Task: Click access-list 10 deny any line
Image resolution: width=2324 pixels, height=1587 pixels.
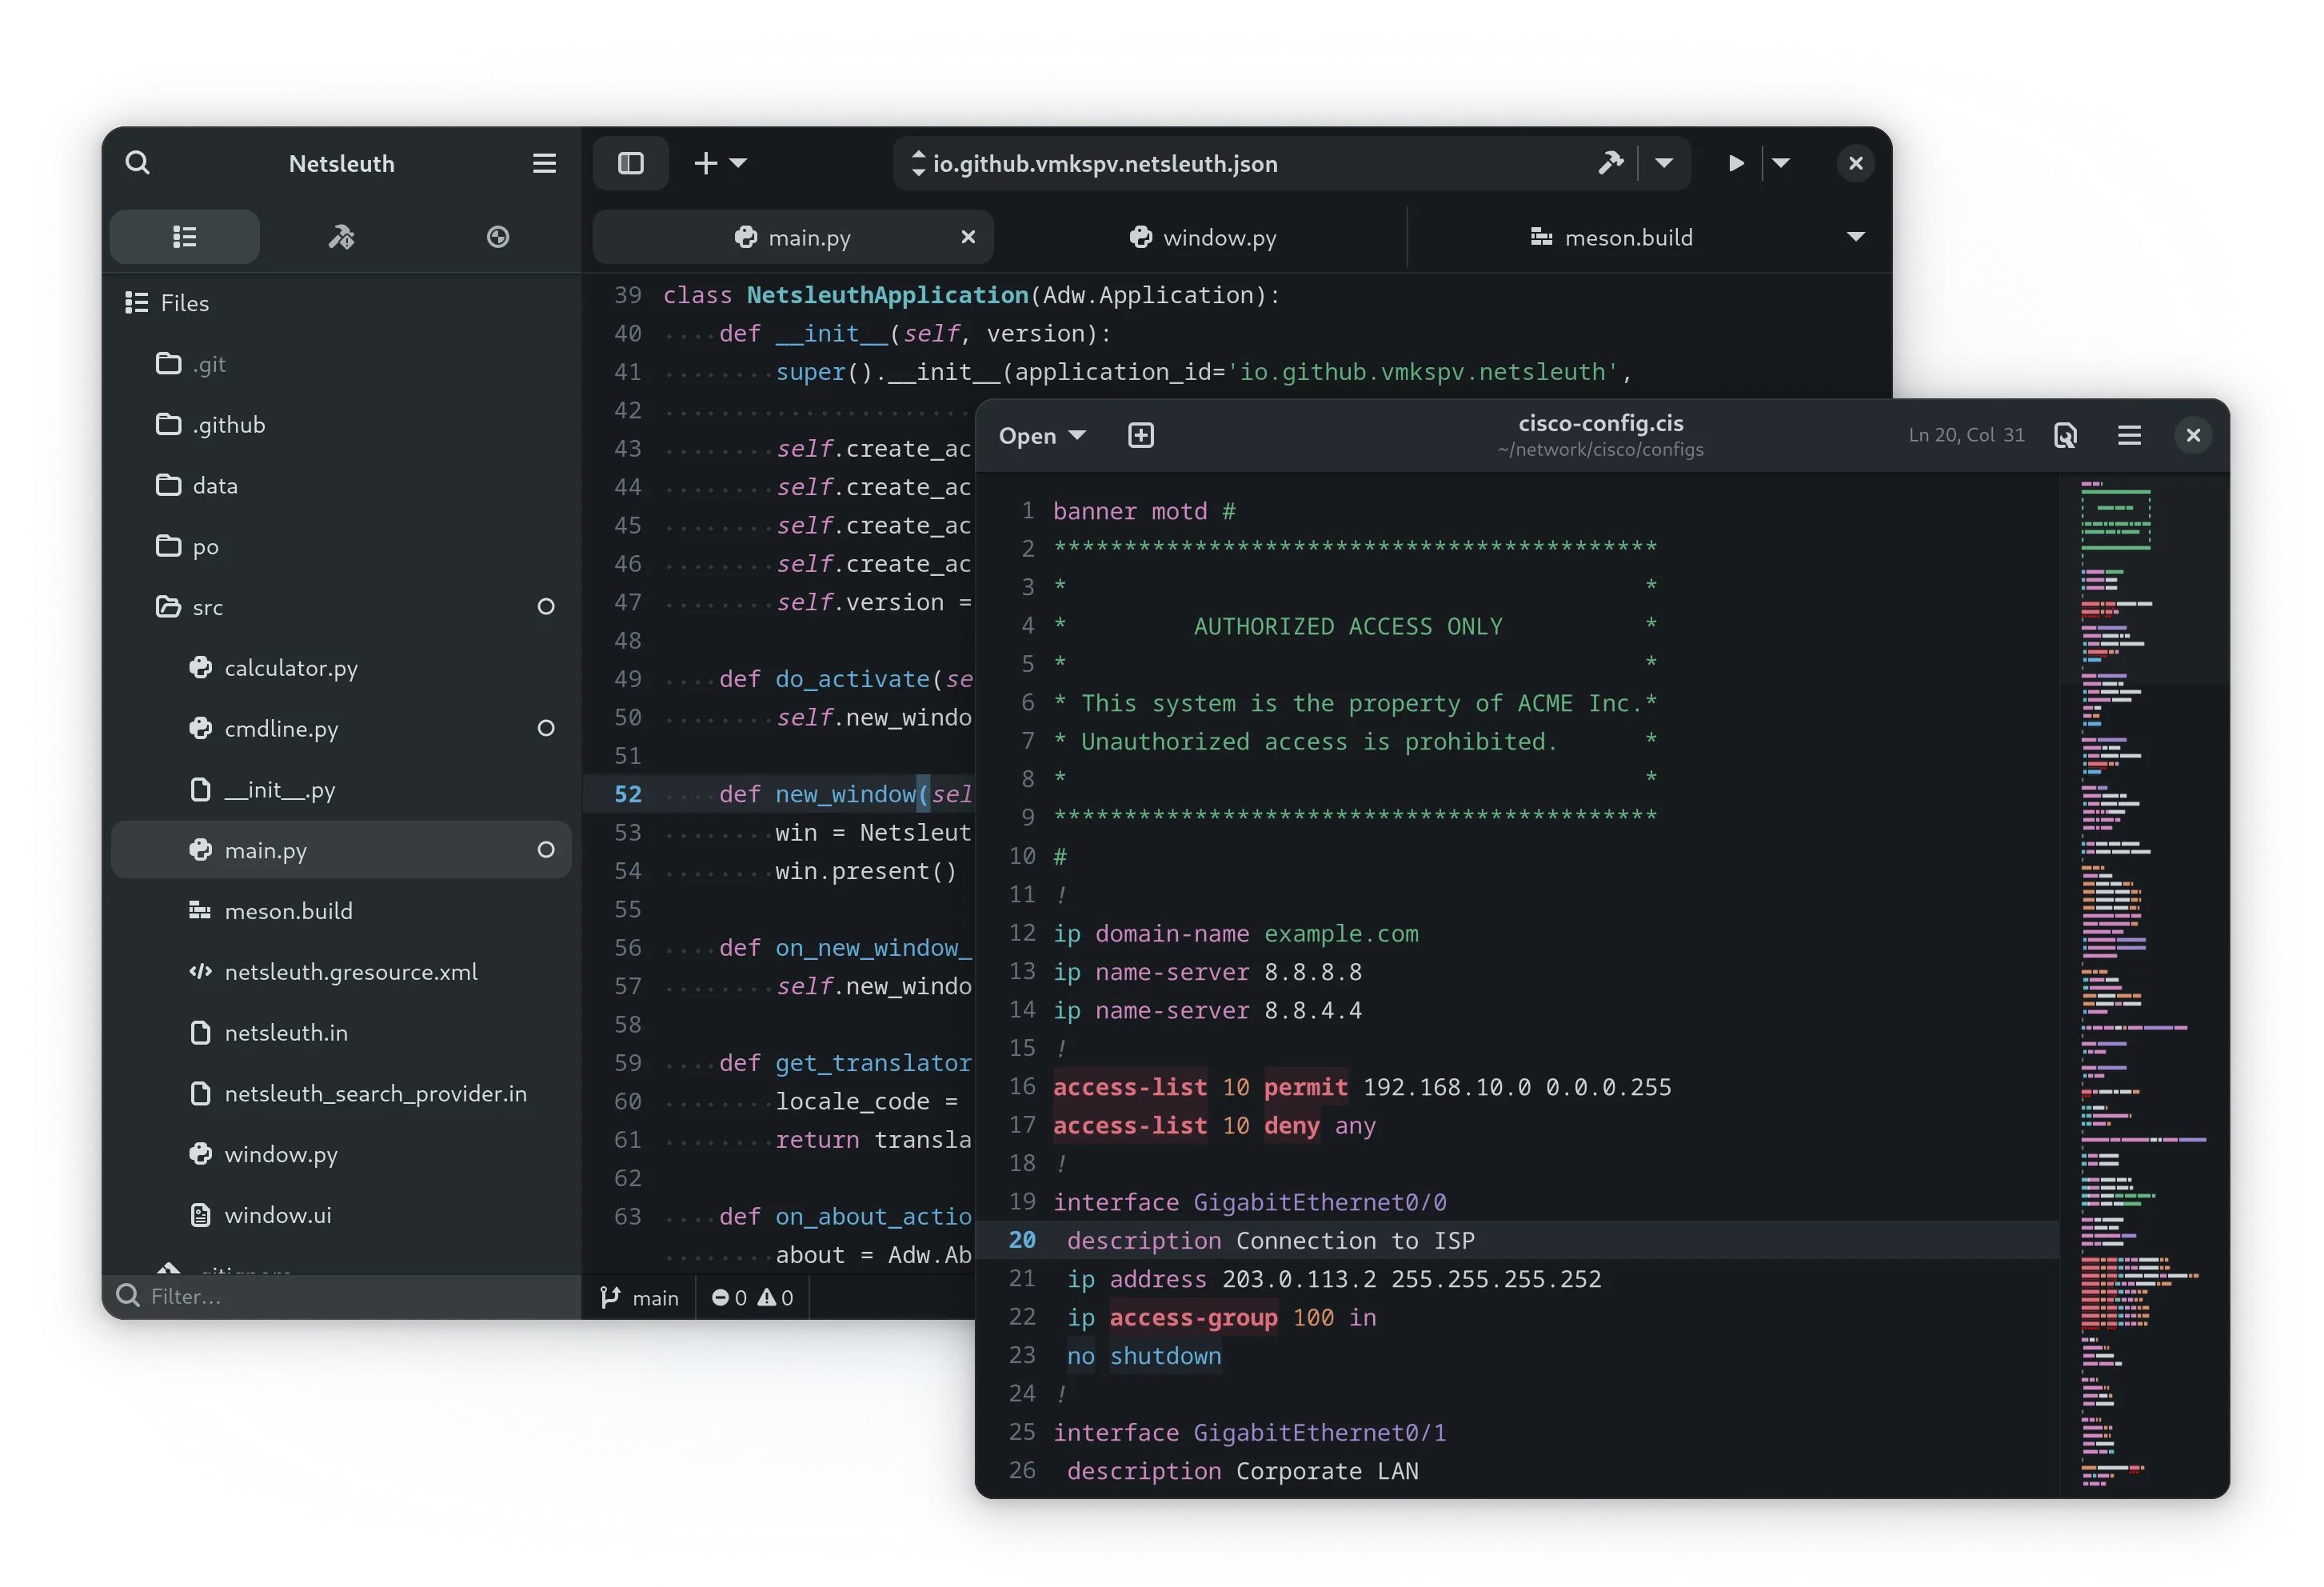Action: point(1214,1126)
